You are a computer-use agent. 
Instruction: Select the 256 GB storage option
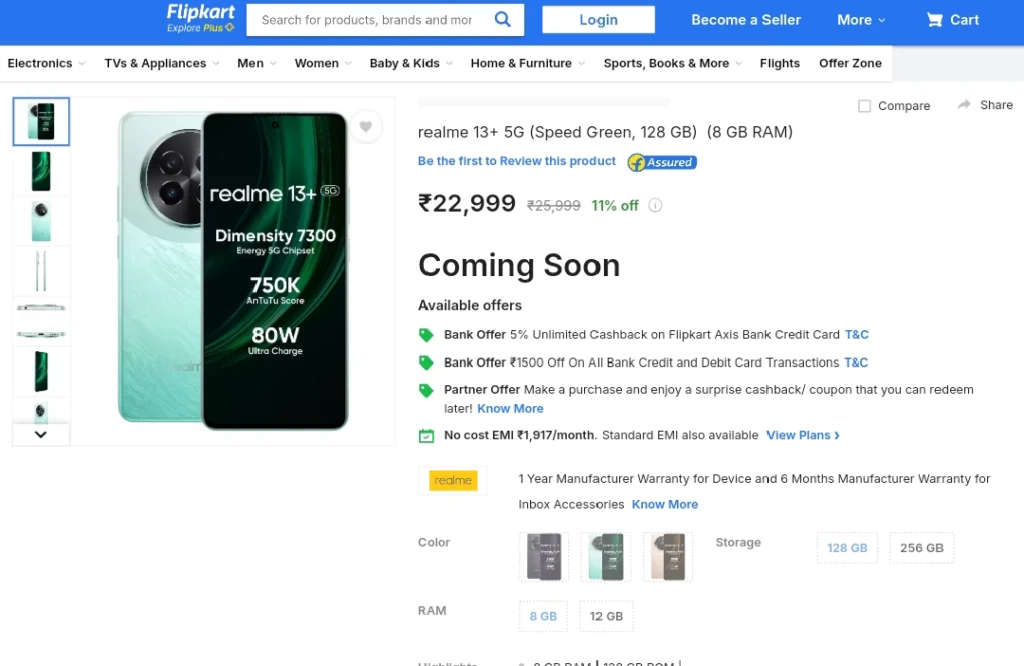[x=921, y=548]
